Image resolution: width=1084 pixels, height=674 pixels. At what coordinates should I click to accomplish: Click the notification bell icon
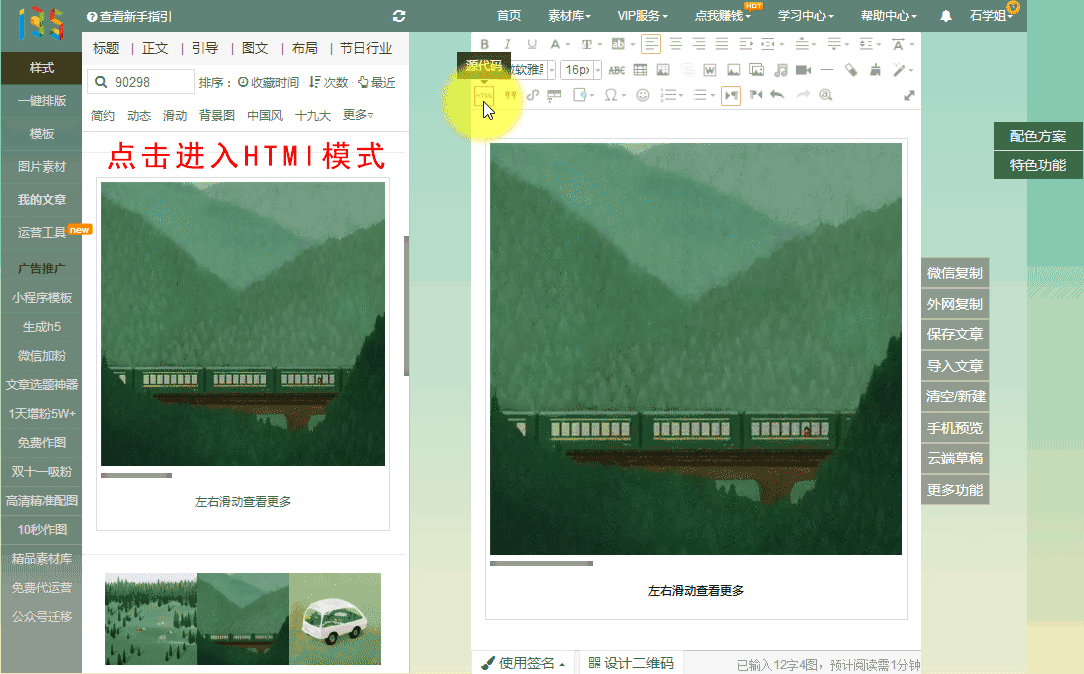point(946,16)
